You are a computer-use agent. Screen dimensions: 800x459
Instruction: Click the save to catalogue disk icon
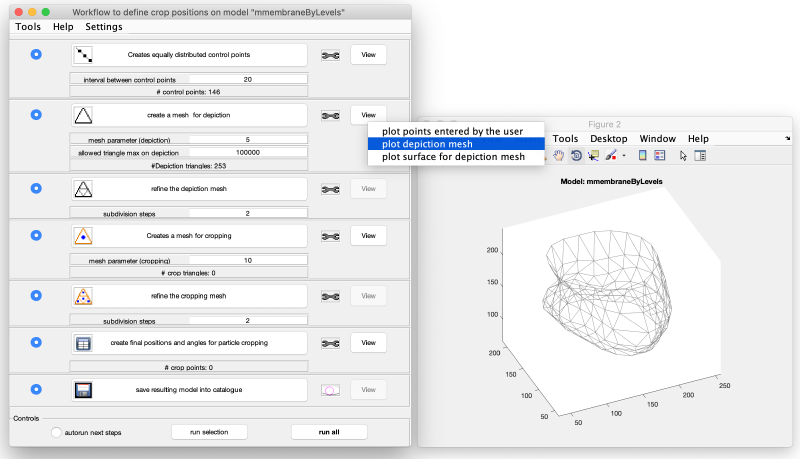(x=83, y=390)
